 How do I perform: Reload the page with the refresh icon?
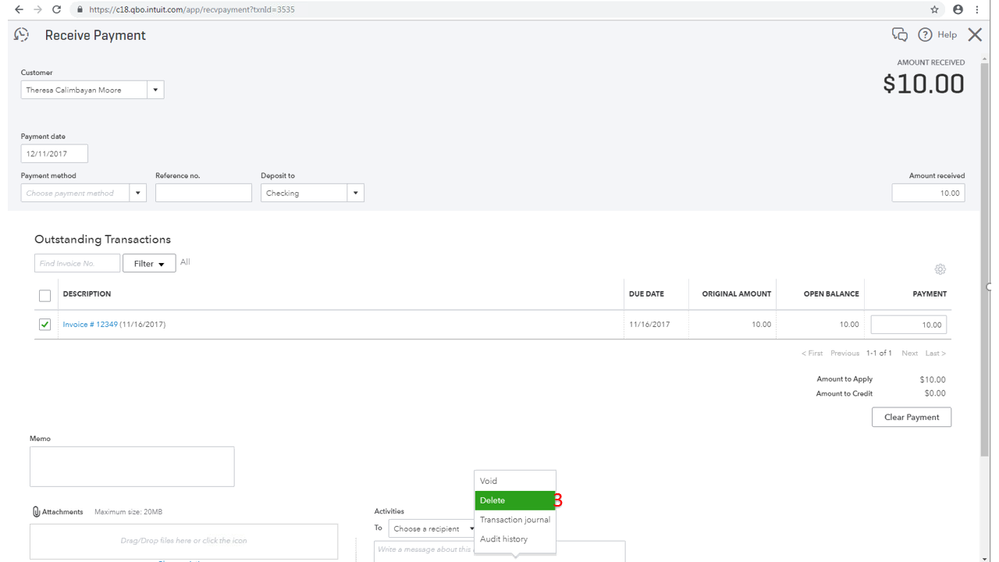[x=56, y=10]
